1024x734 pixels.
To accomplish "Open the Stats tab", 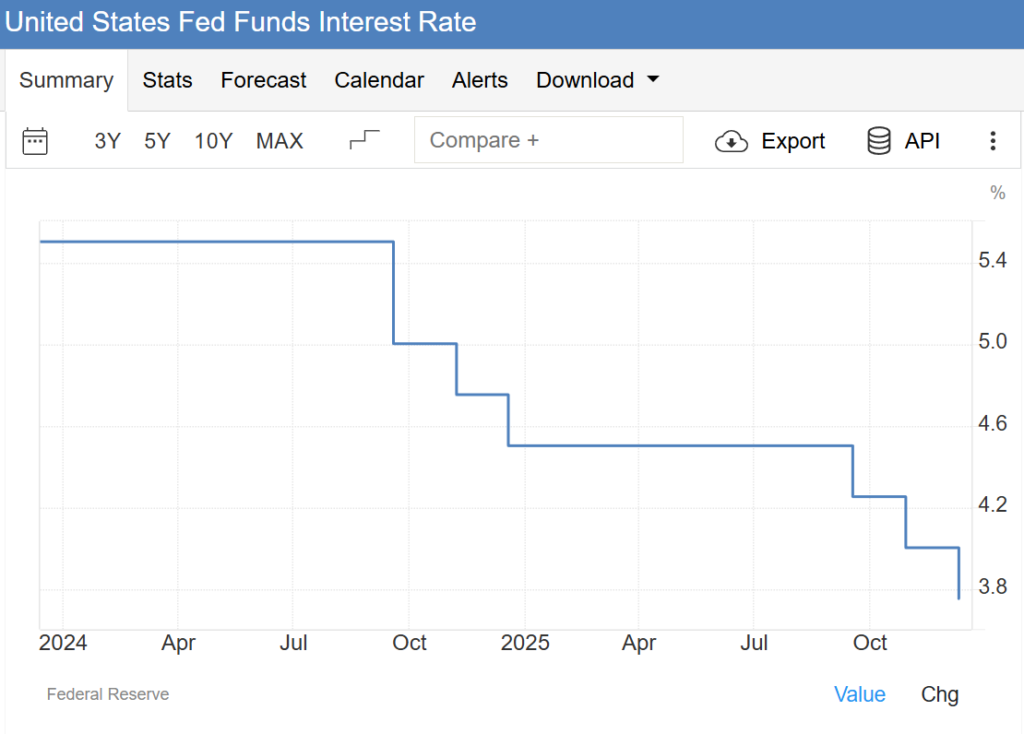I will point(167,80).
